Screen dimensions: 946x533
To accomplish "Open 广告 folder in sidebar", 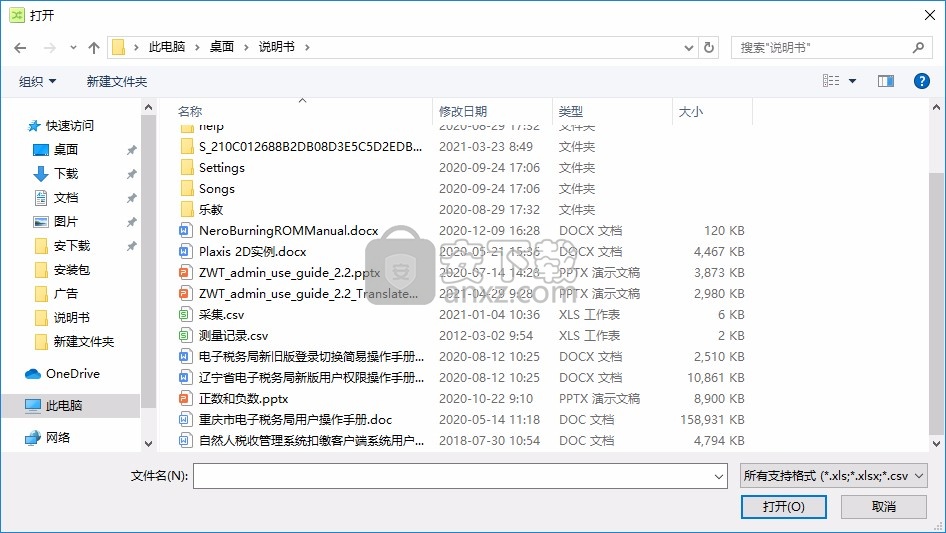I will click(66, 293).
